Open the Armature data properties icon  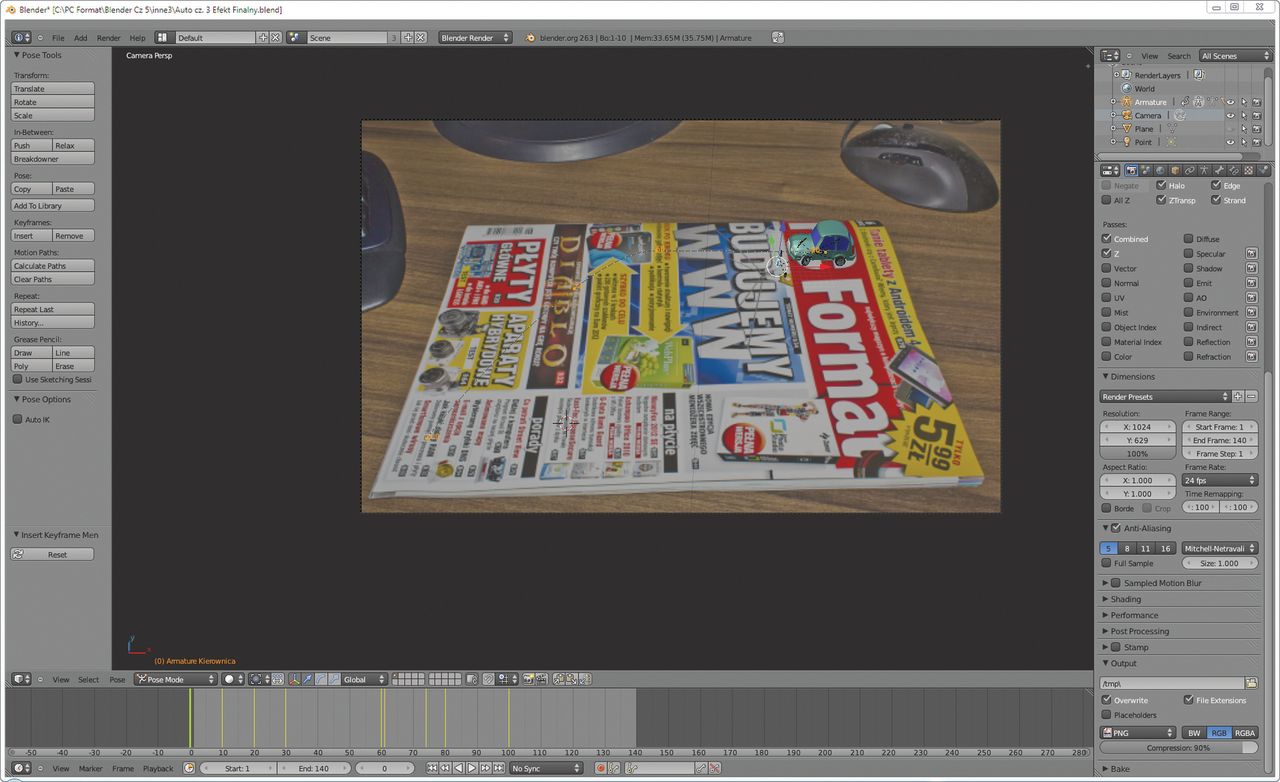coord(1204,170)
